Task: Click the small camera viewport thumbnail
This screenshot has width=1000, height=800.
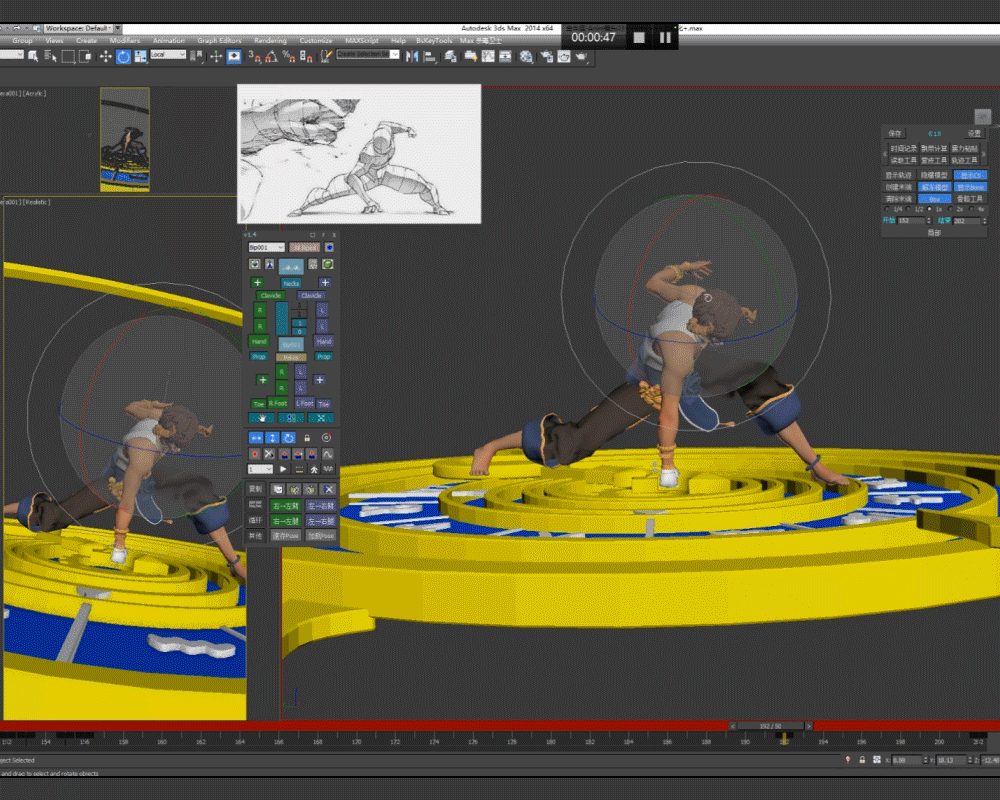Action: [125, 140]
